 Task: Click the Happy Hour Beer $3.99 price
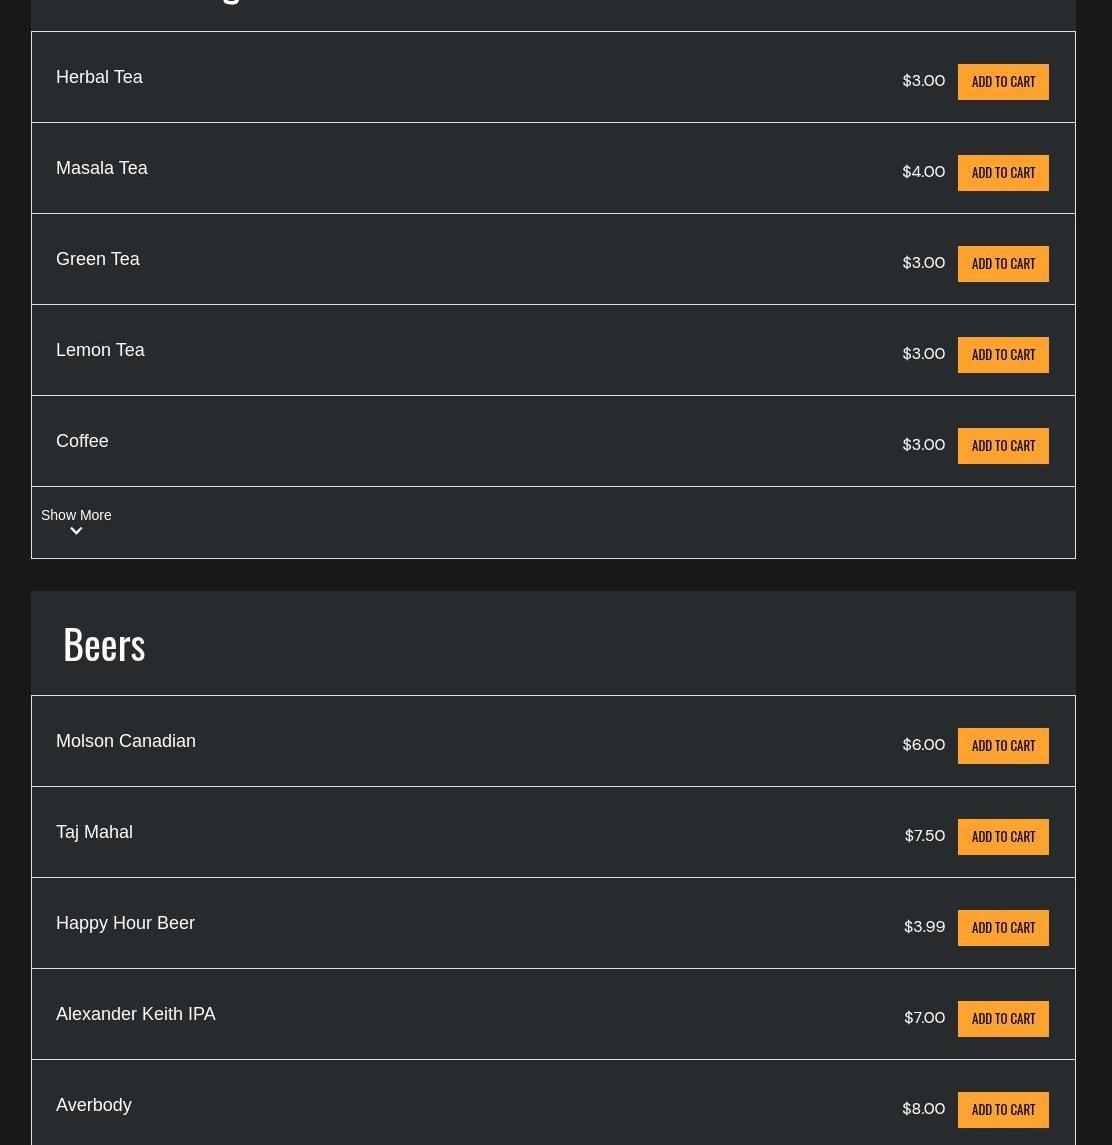(x=924, y=927)
